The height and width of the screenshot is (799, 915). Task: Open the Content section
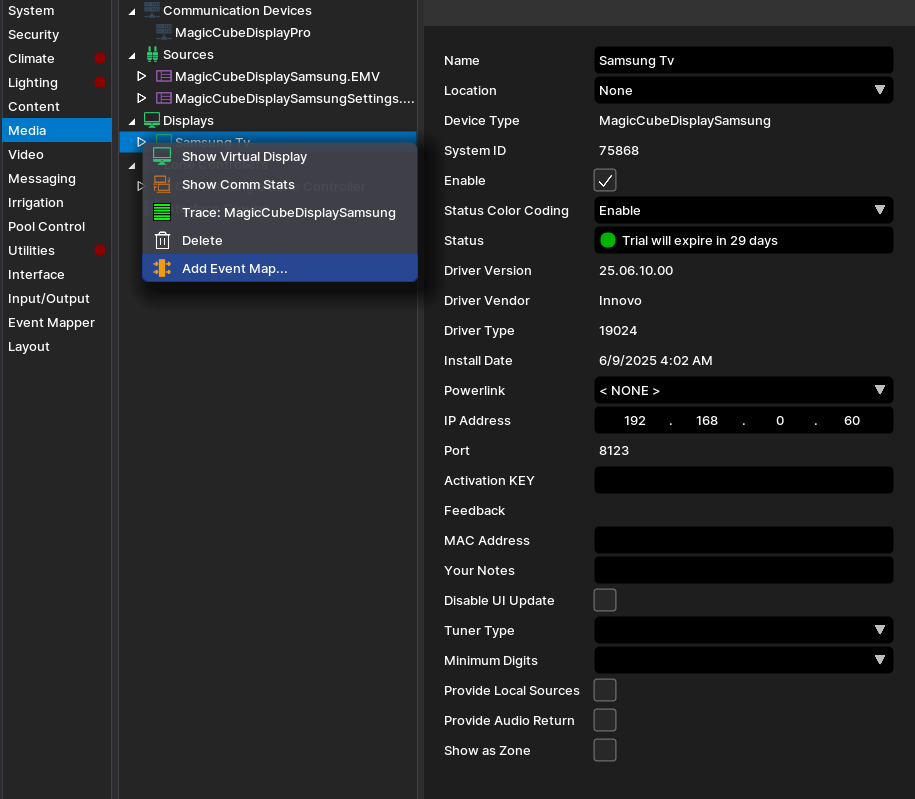coord(57,106)
